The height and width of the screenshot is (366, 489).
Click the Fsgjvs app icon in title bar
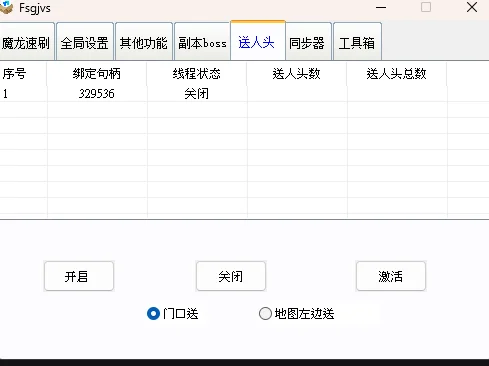click(6, 7)
